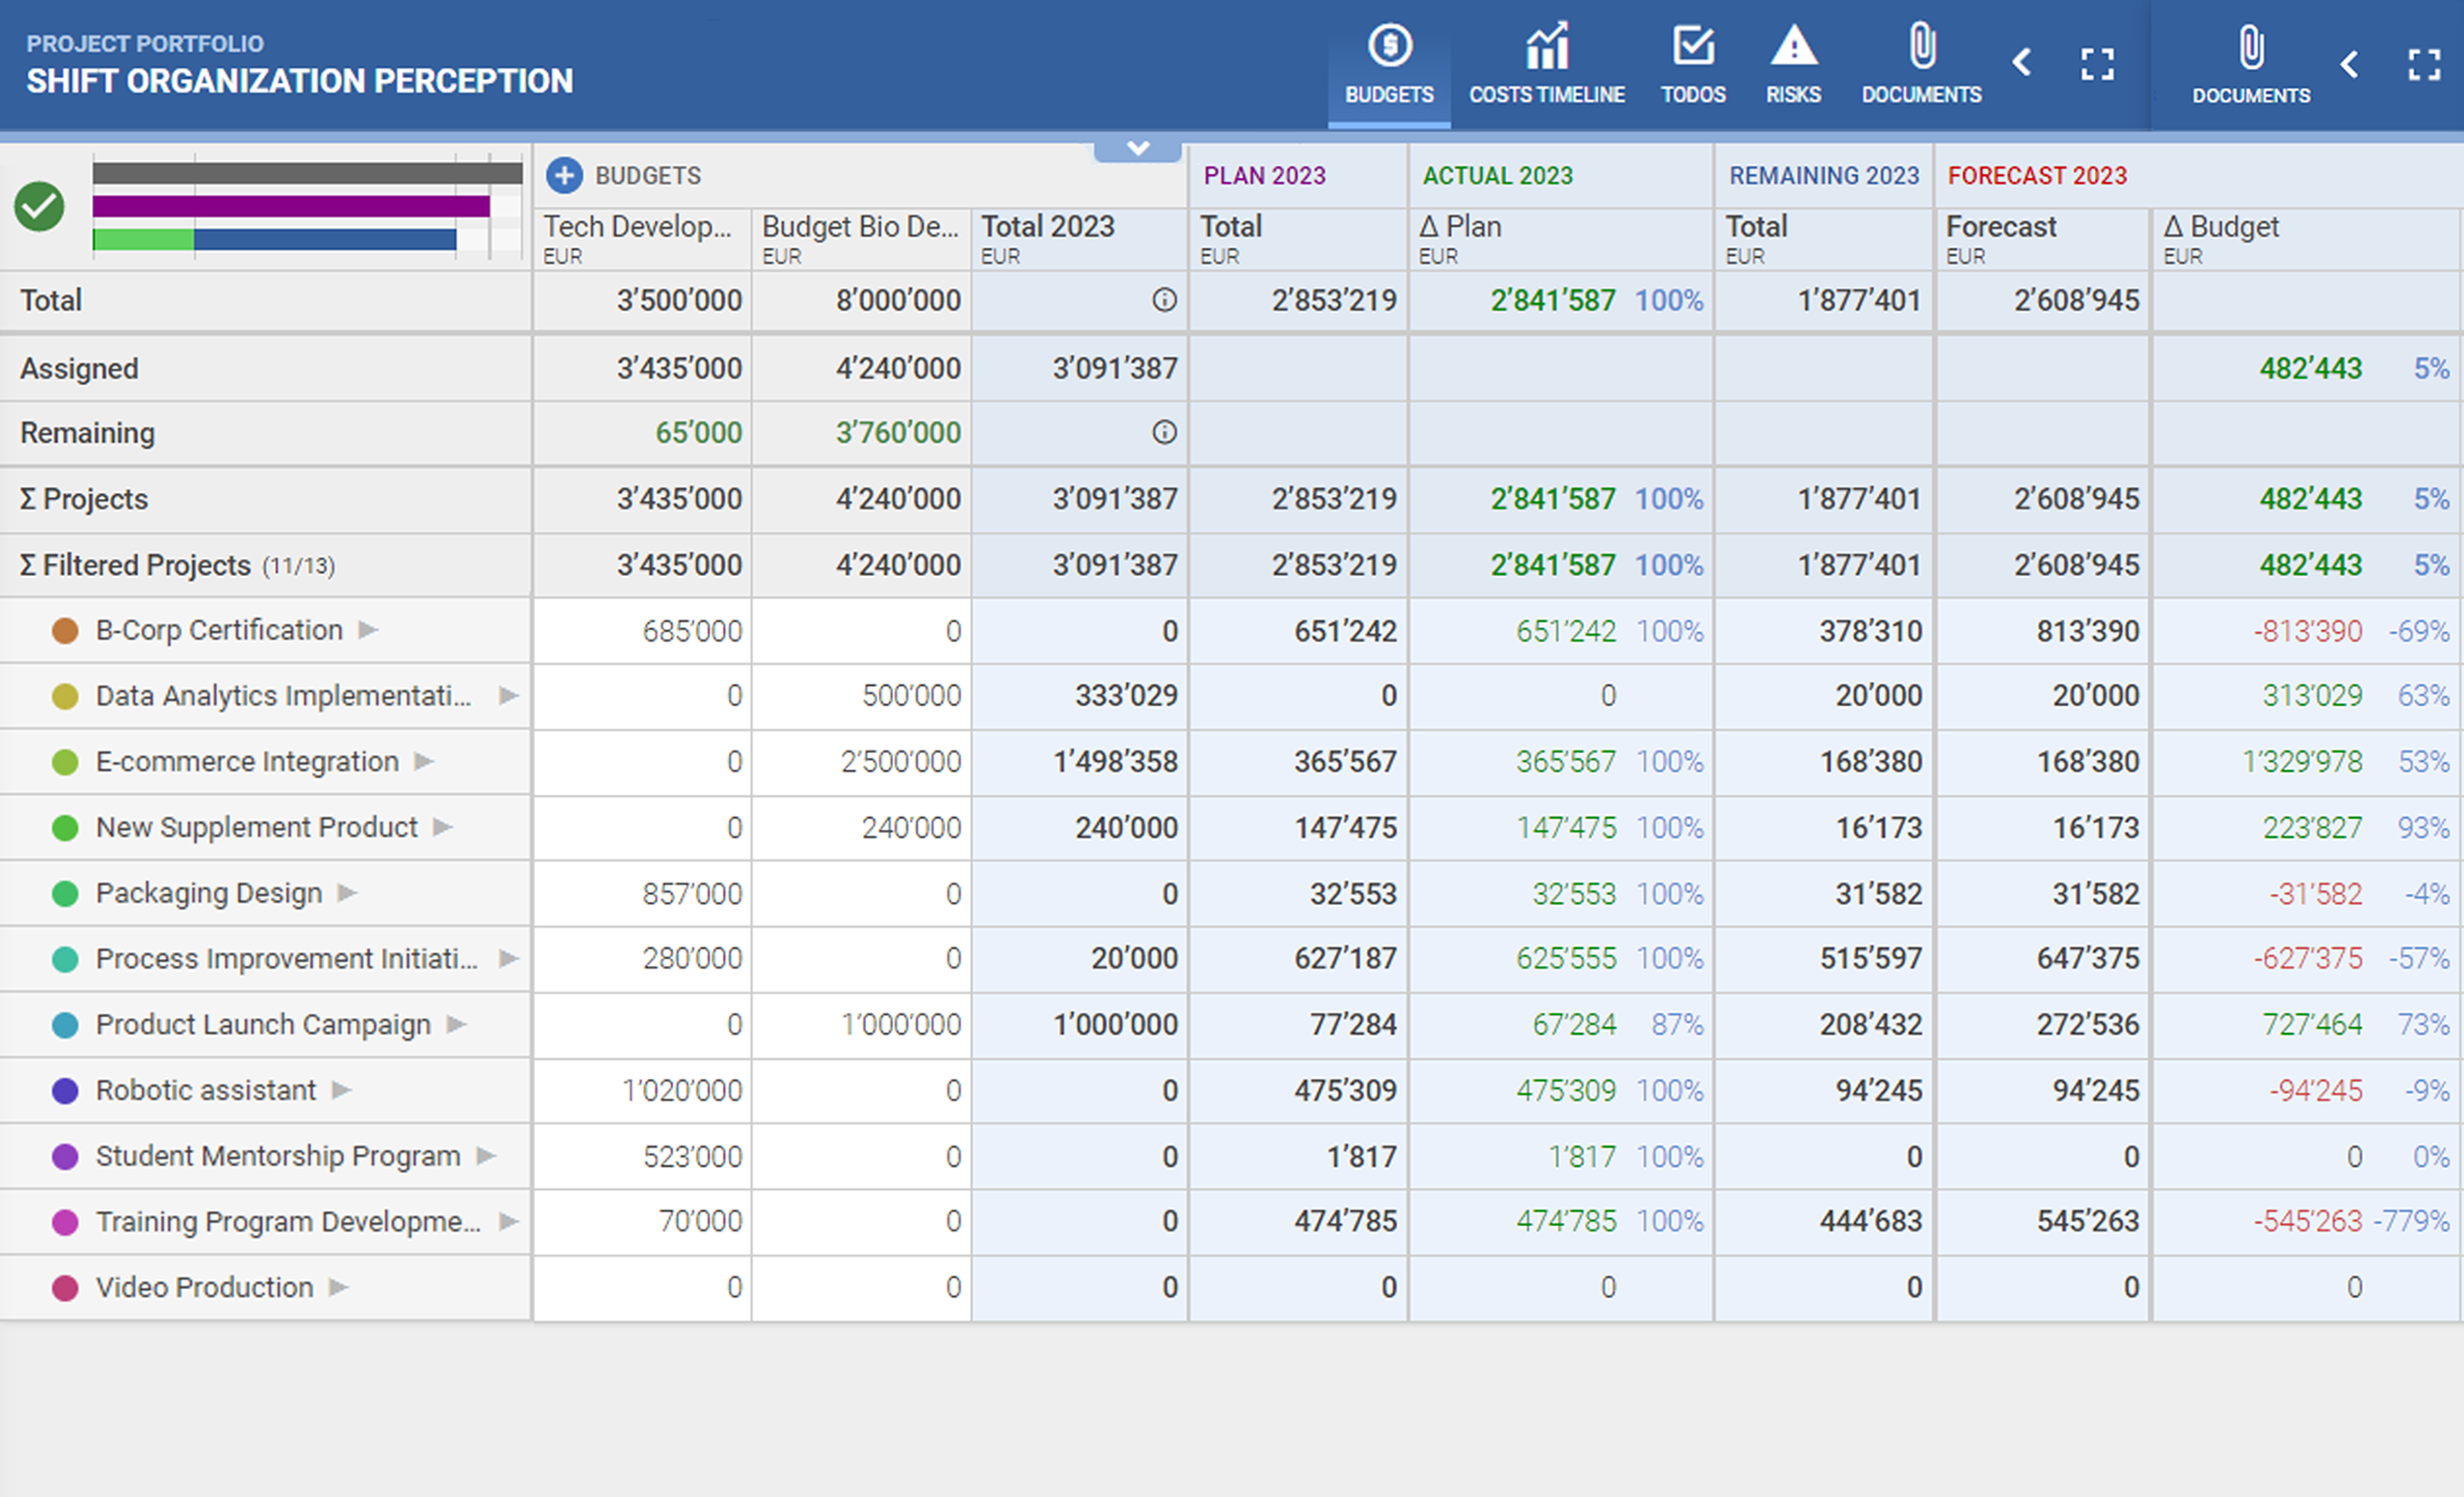Click the Budget Bio De... column header
The width and height of the screenshot is (2464, 1497).
(x=860, y=239)
